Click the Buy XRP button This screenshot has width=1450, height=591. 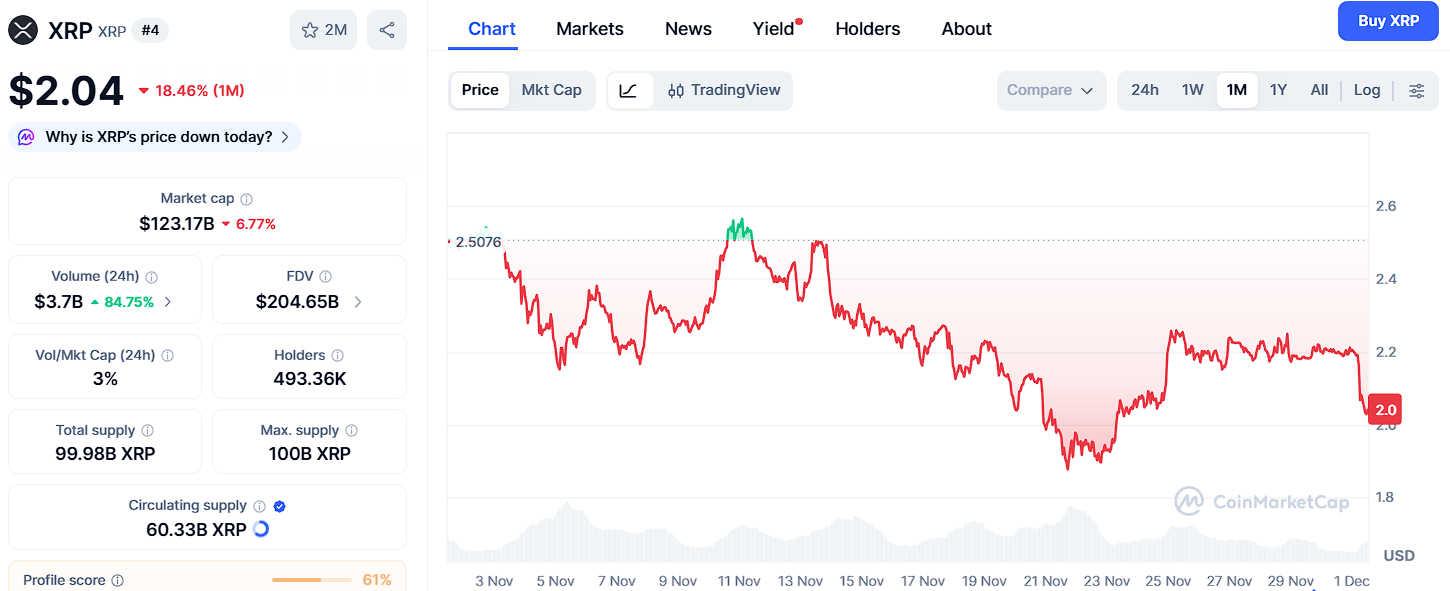click(x=1388, y=20)
